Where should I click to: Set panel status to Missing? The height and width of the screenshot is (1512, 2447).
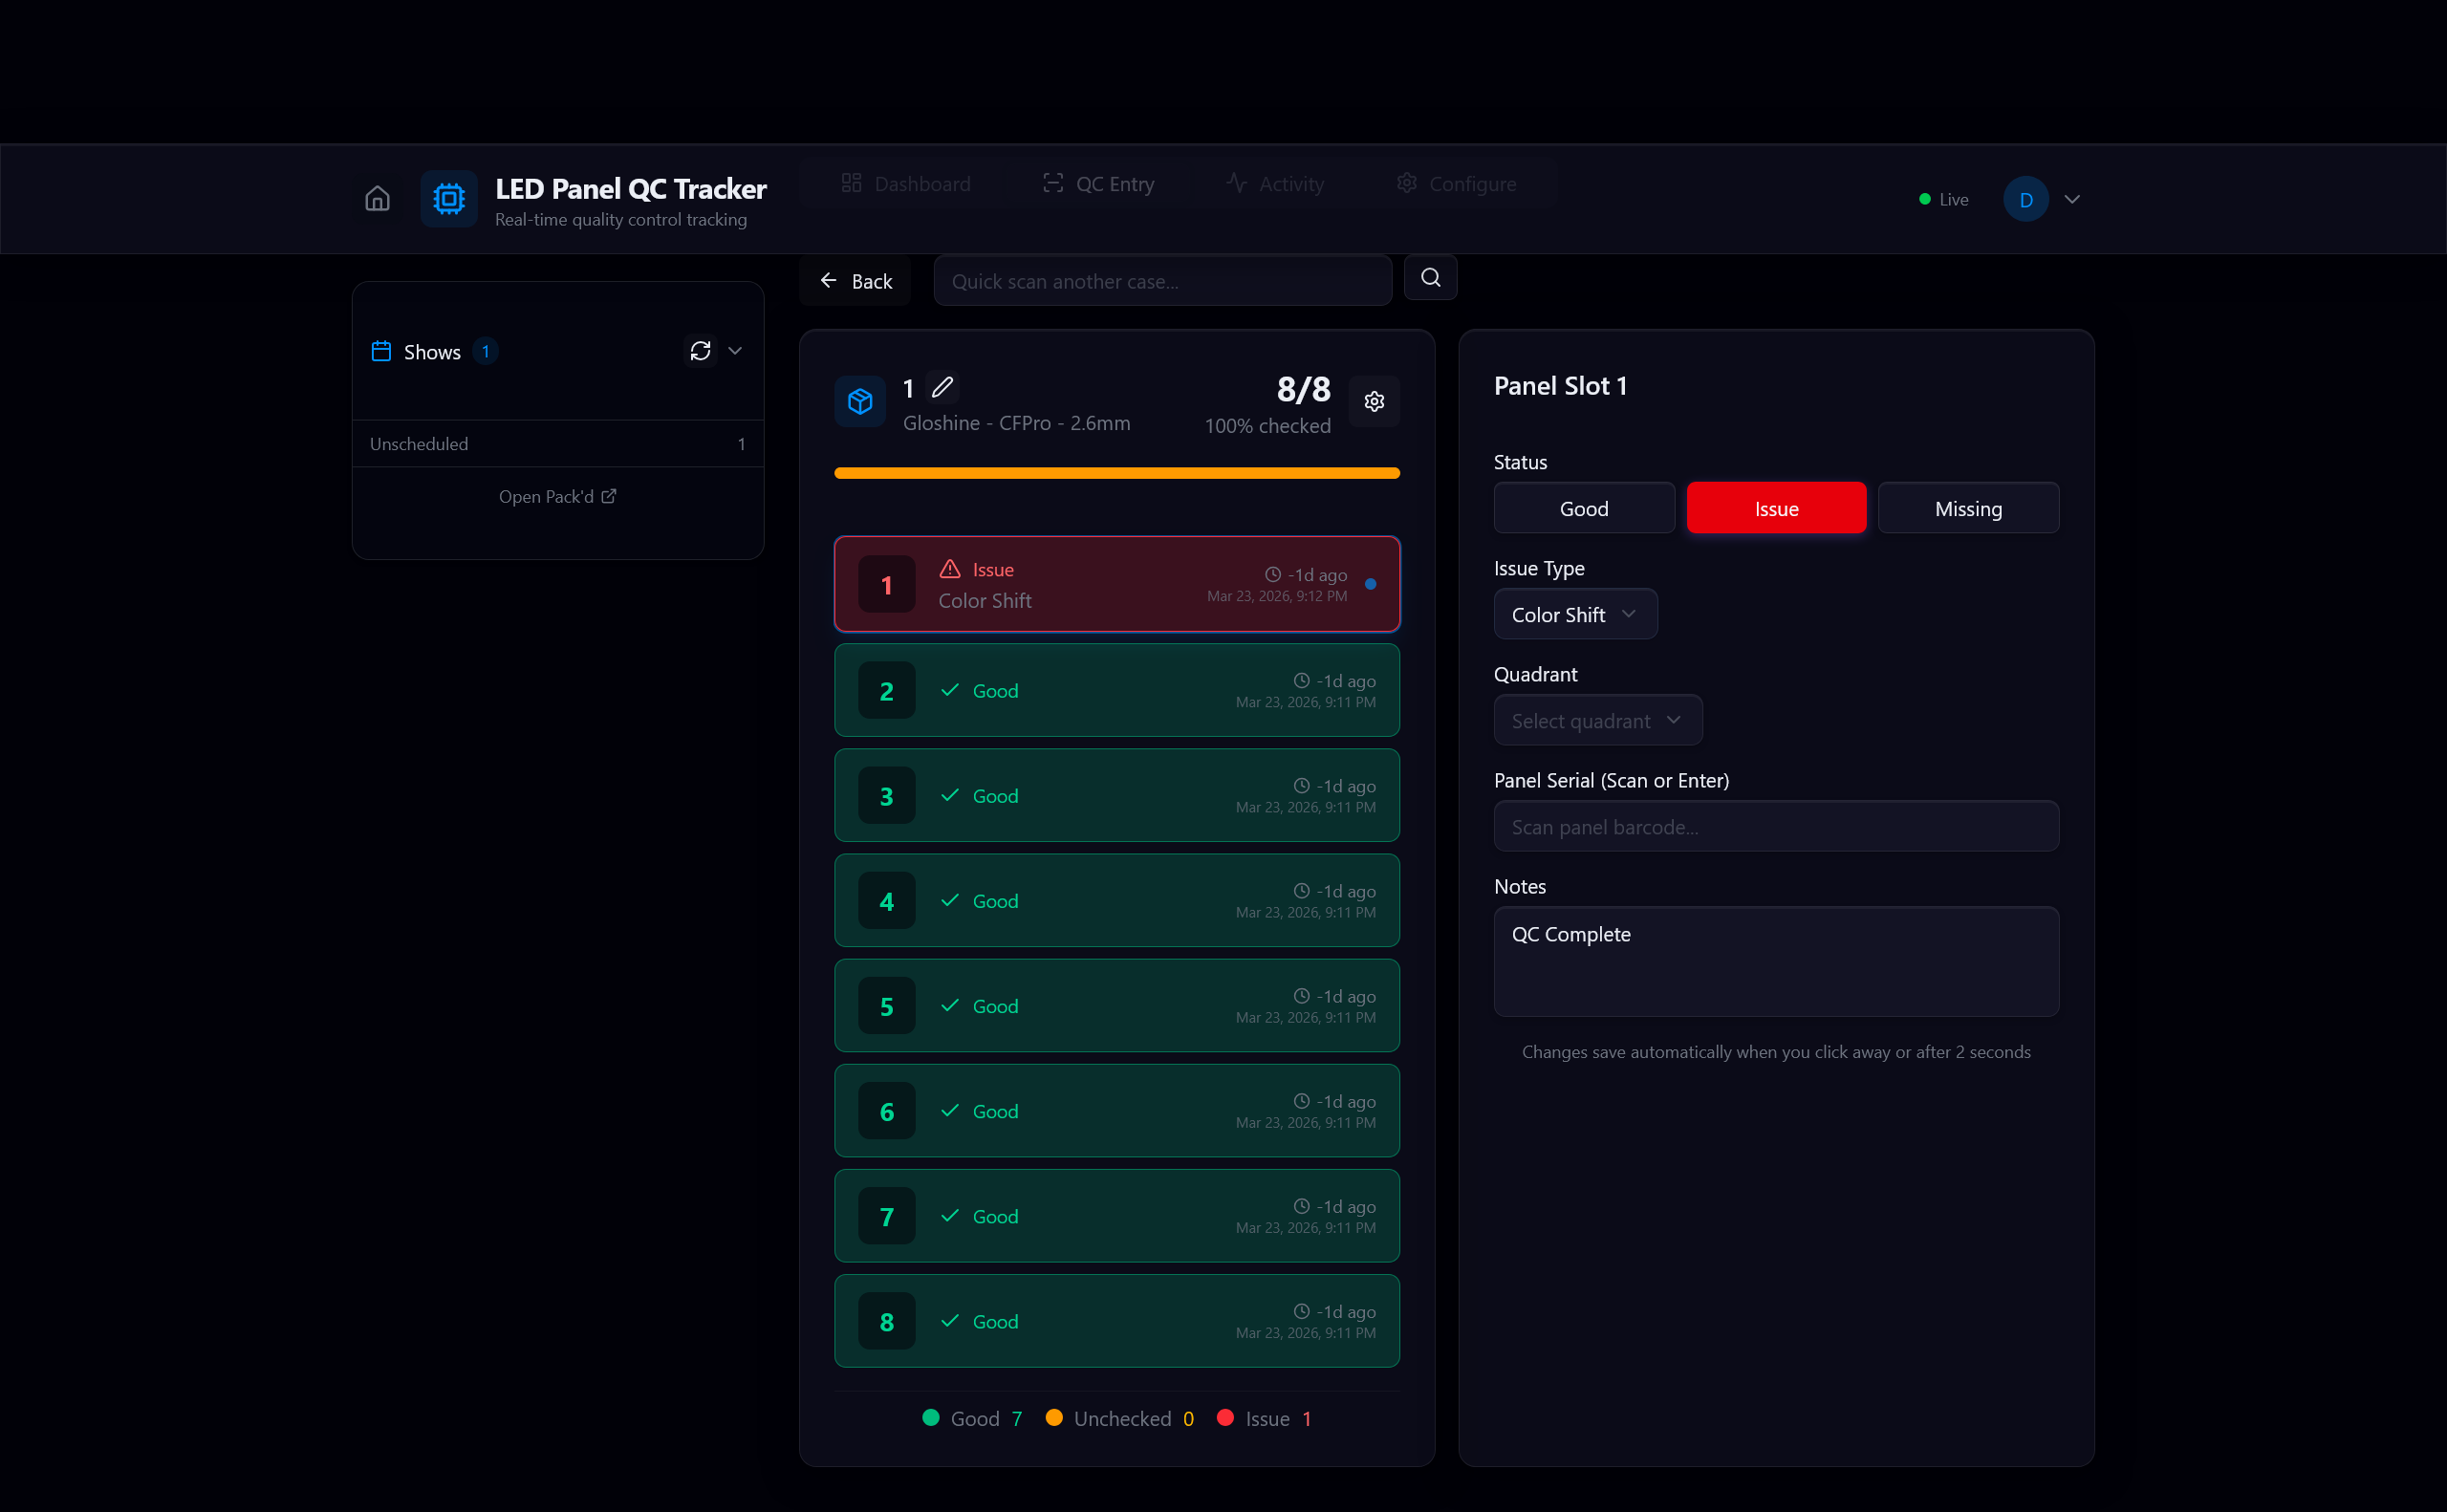[x=1967, y=507]
